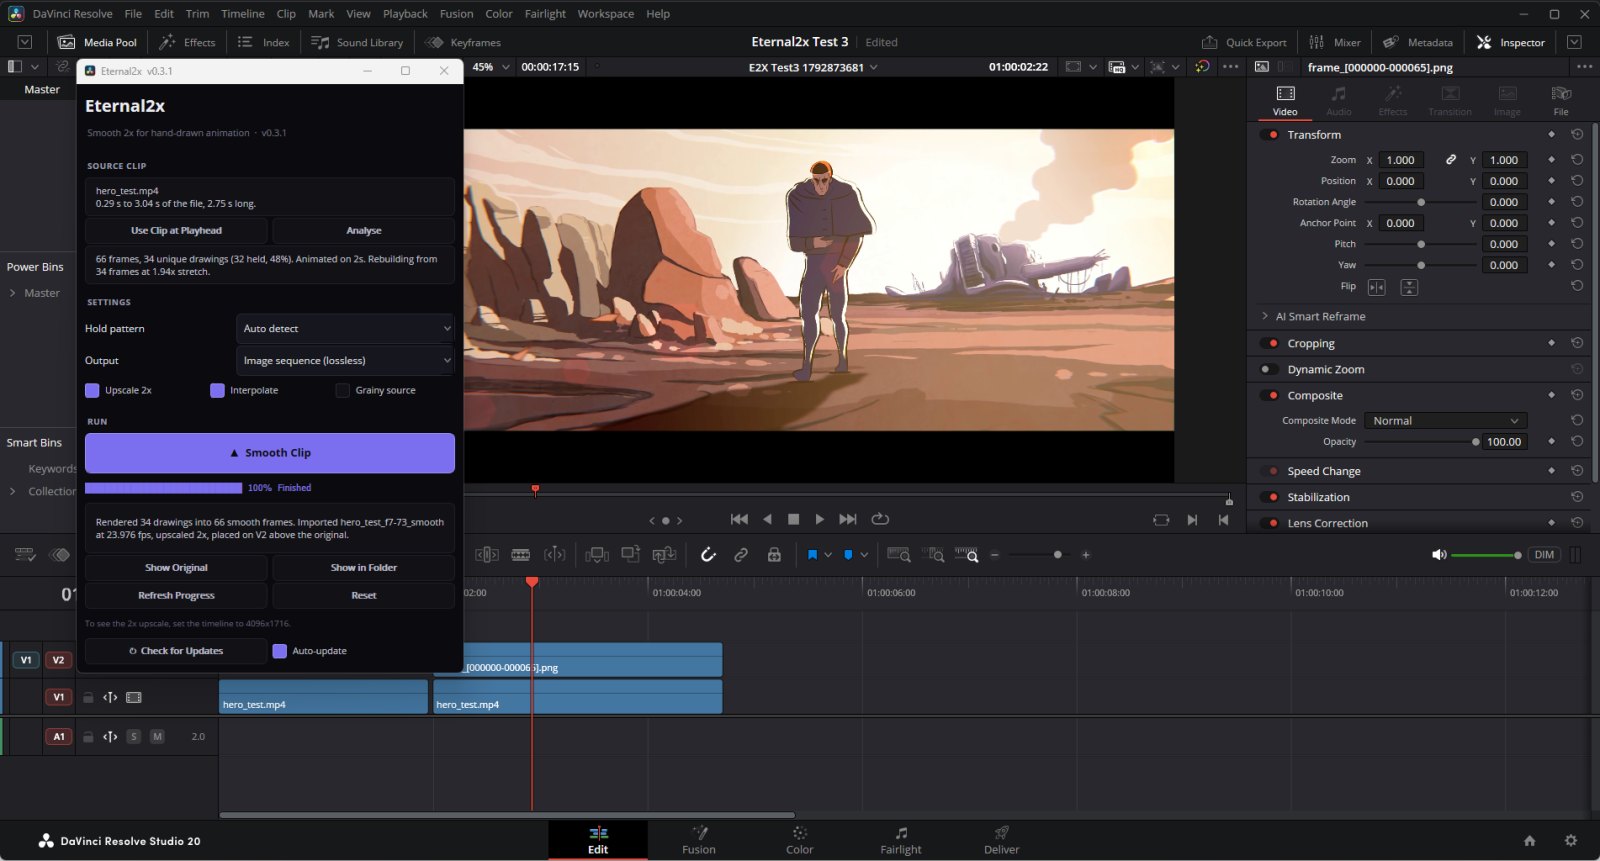This screenshot has width=1600, height=861.
Task: Toggle the zoom link chain icon
Action: [x=1451, y=160]
